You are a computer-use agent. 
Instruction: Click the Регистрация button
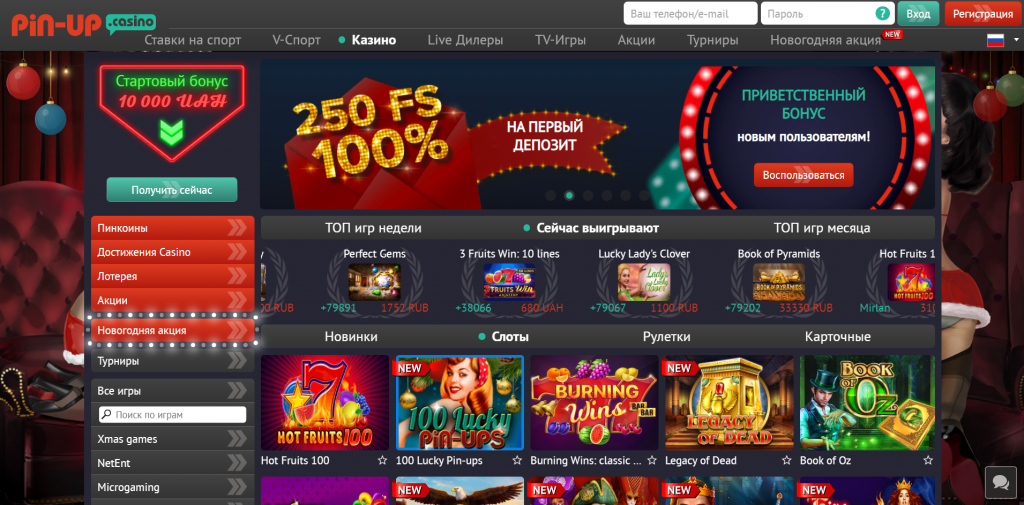point(982,14)
